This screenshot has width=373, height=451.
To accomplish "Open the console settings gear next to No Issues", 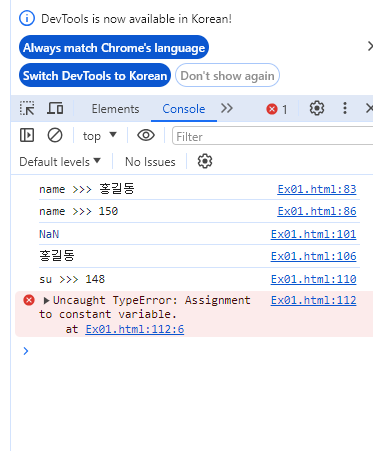I will [205, 161].
